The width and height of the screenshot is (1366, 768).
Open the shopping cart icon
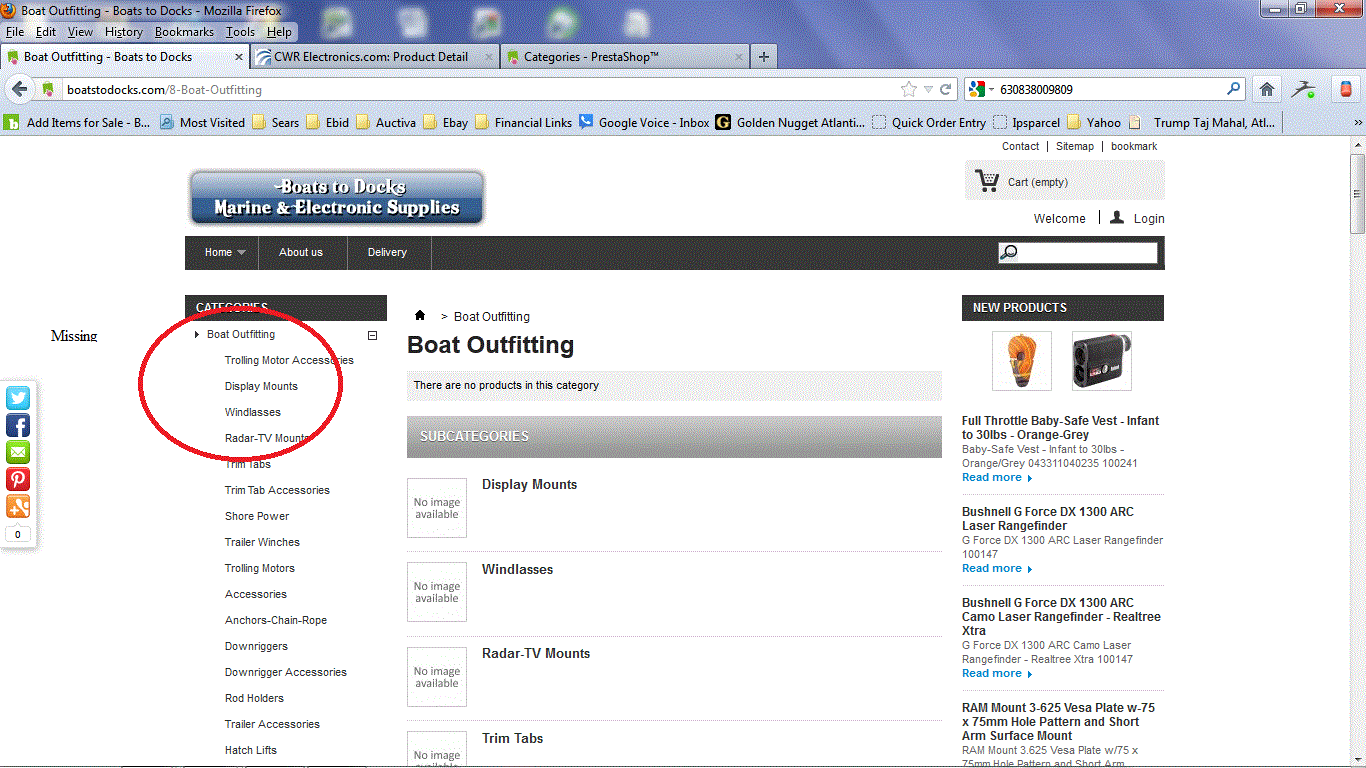[988, 181]
